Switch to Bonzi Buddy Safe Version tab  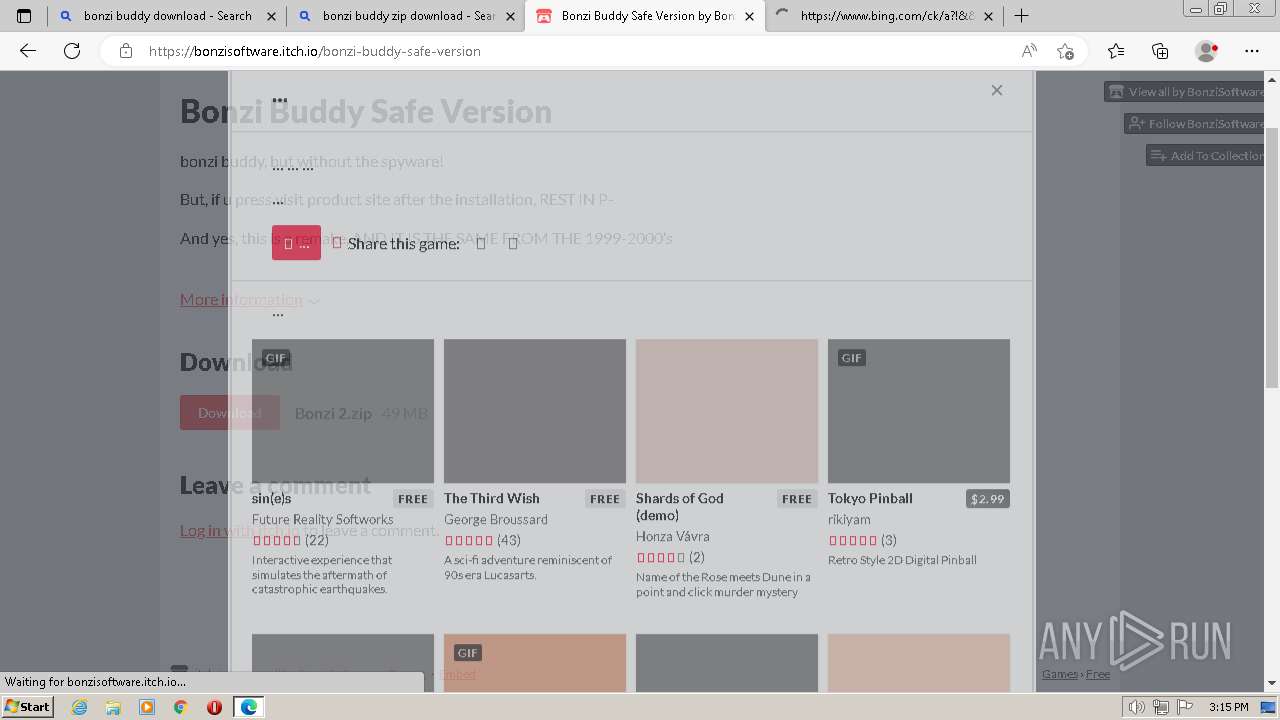(x=645, y=16)
